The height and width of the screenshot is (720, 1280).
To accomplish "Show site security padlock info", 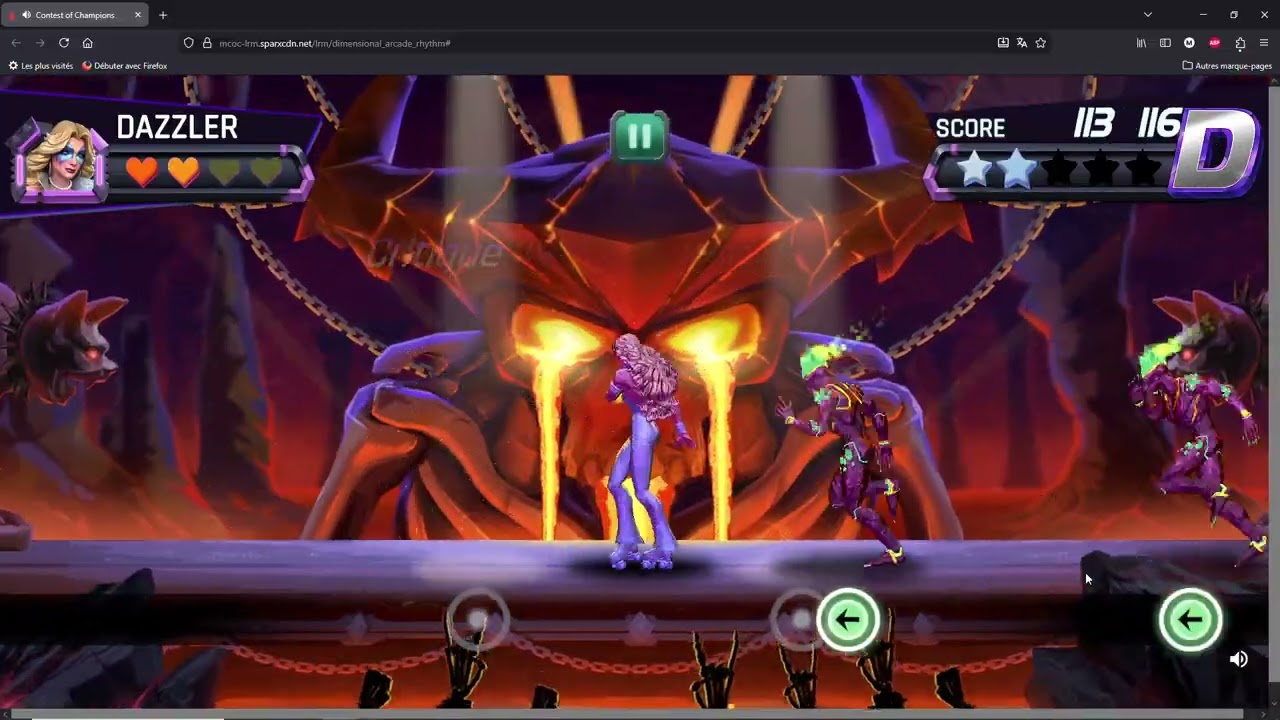I will [x=207, y=43].
